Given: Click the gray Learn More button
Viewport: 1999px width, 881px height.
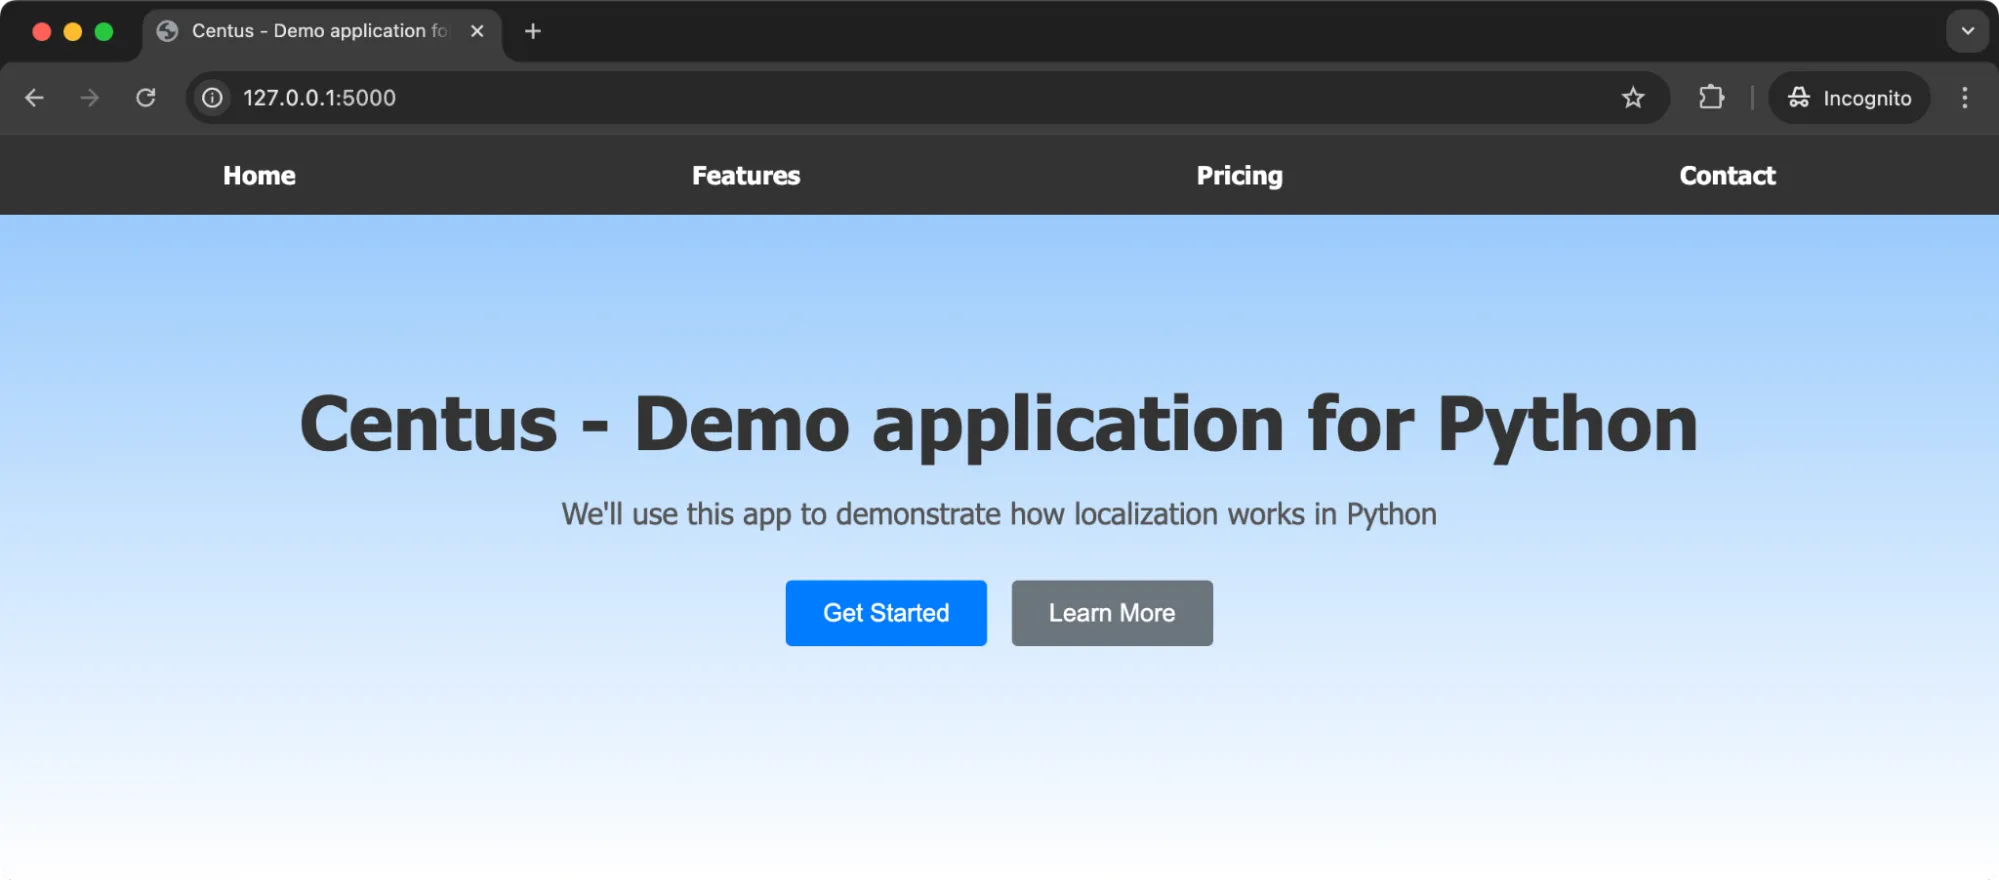Looking at the screenshot, I should [1112, 613].
